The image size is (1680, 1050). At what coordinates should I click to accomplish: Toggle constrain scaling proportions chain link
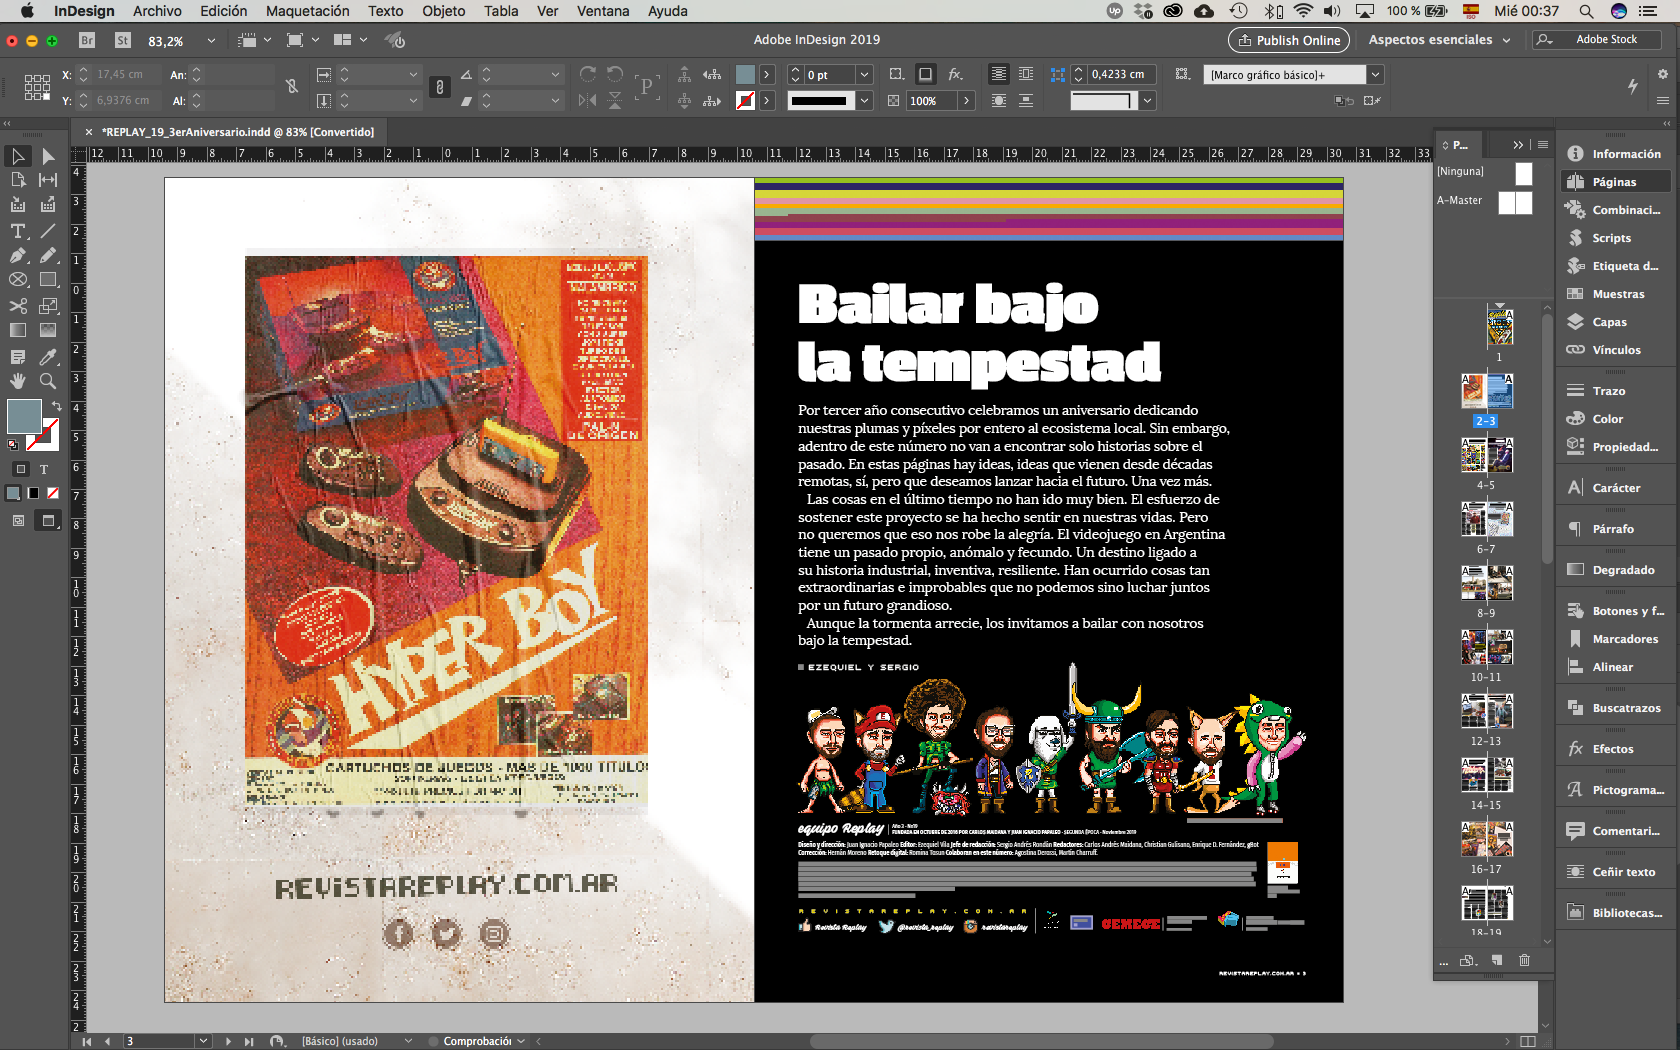click(440, 87)
